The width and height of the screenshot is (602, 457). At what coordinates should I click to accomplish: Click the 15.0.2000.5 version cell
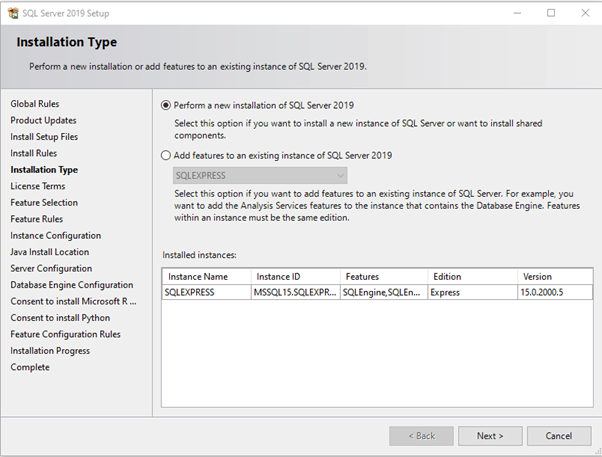pyautogui.click(x=555, y=292)
